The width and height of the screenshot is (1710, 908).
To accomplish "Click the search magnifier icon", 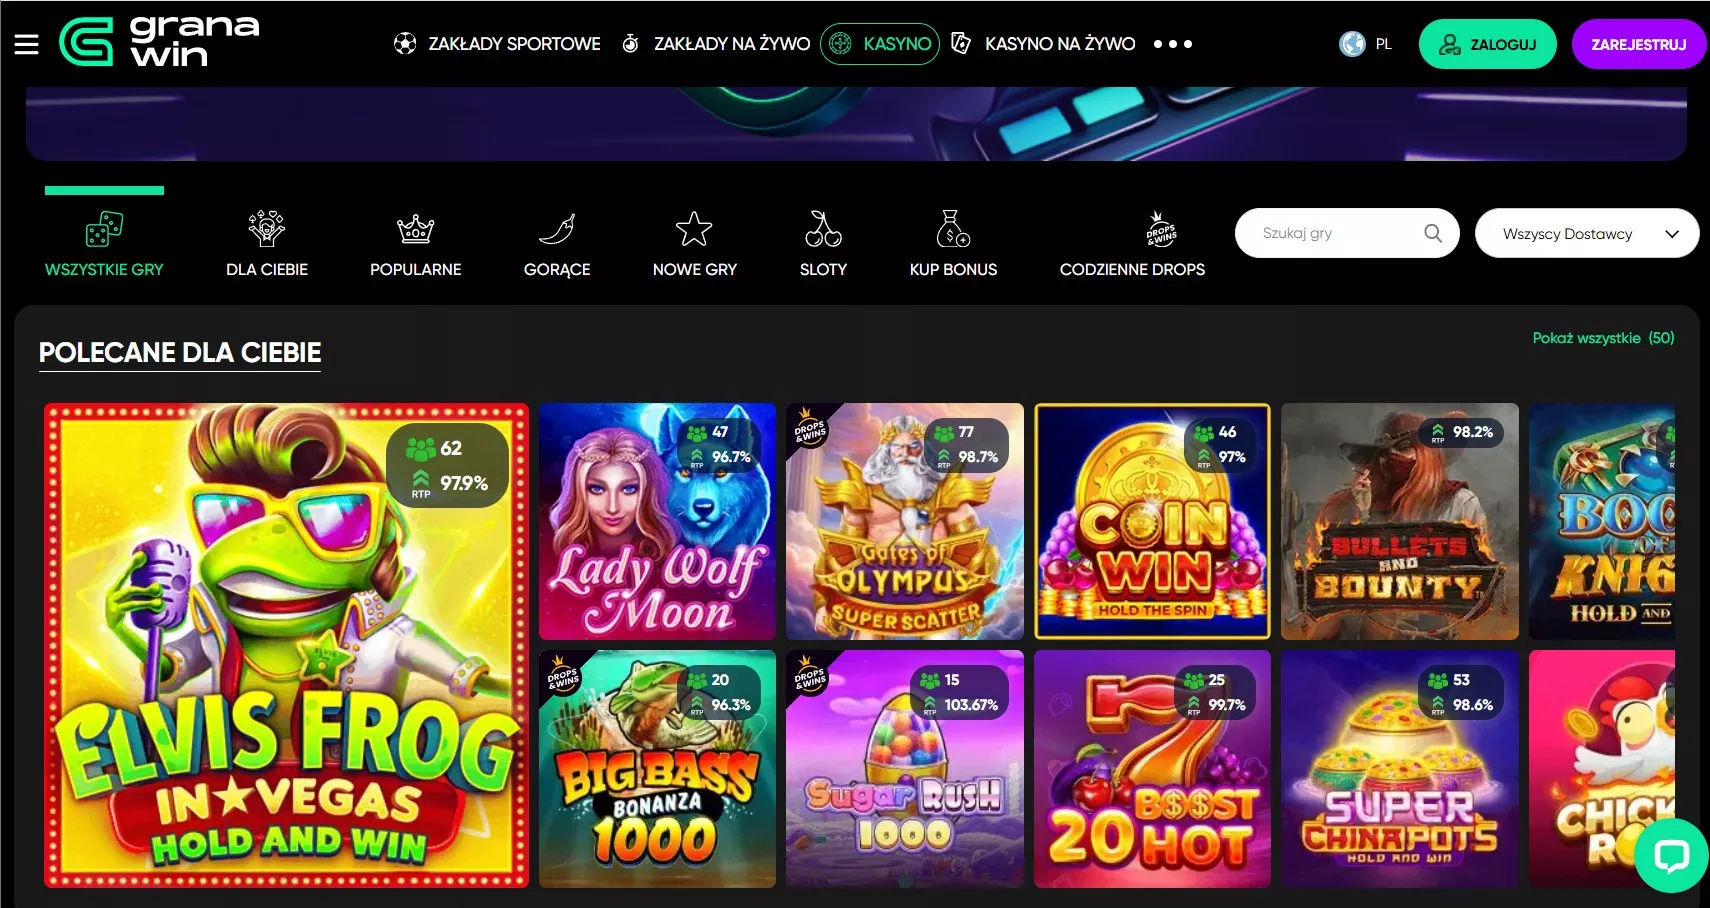I will (1433, 233).
